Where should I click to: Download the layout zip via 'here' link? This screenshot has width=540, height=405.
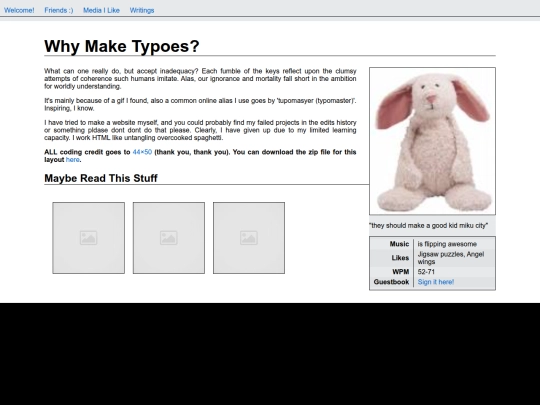pos(73,159)
